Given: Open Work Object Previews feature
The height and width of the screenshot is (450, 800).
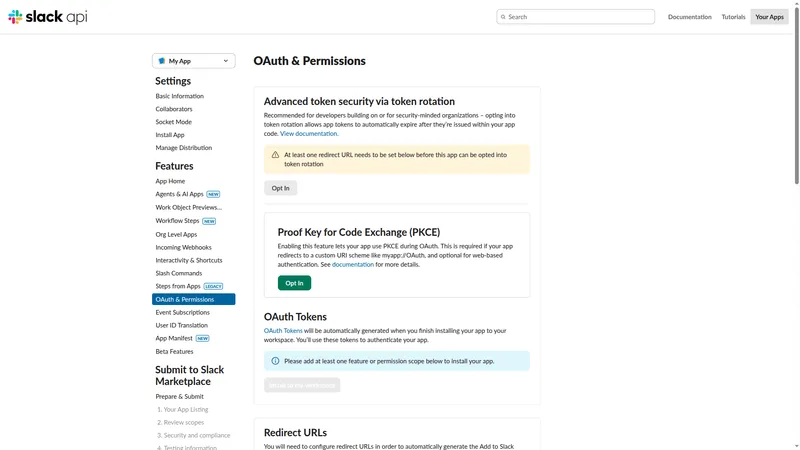Looking at the screenshot, I should pyautogui.click(x=189, y=207).
